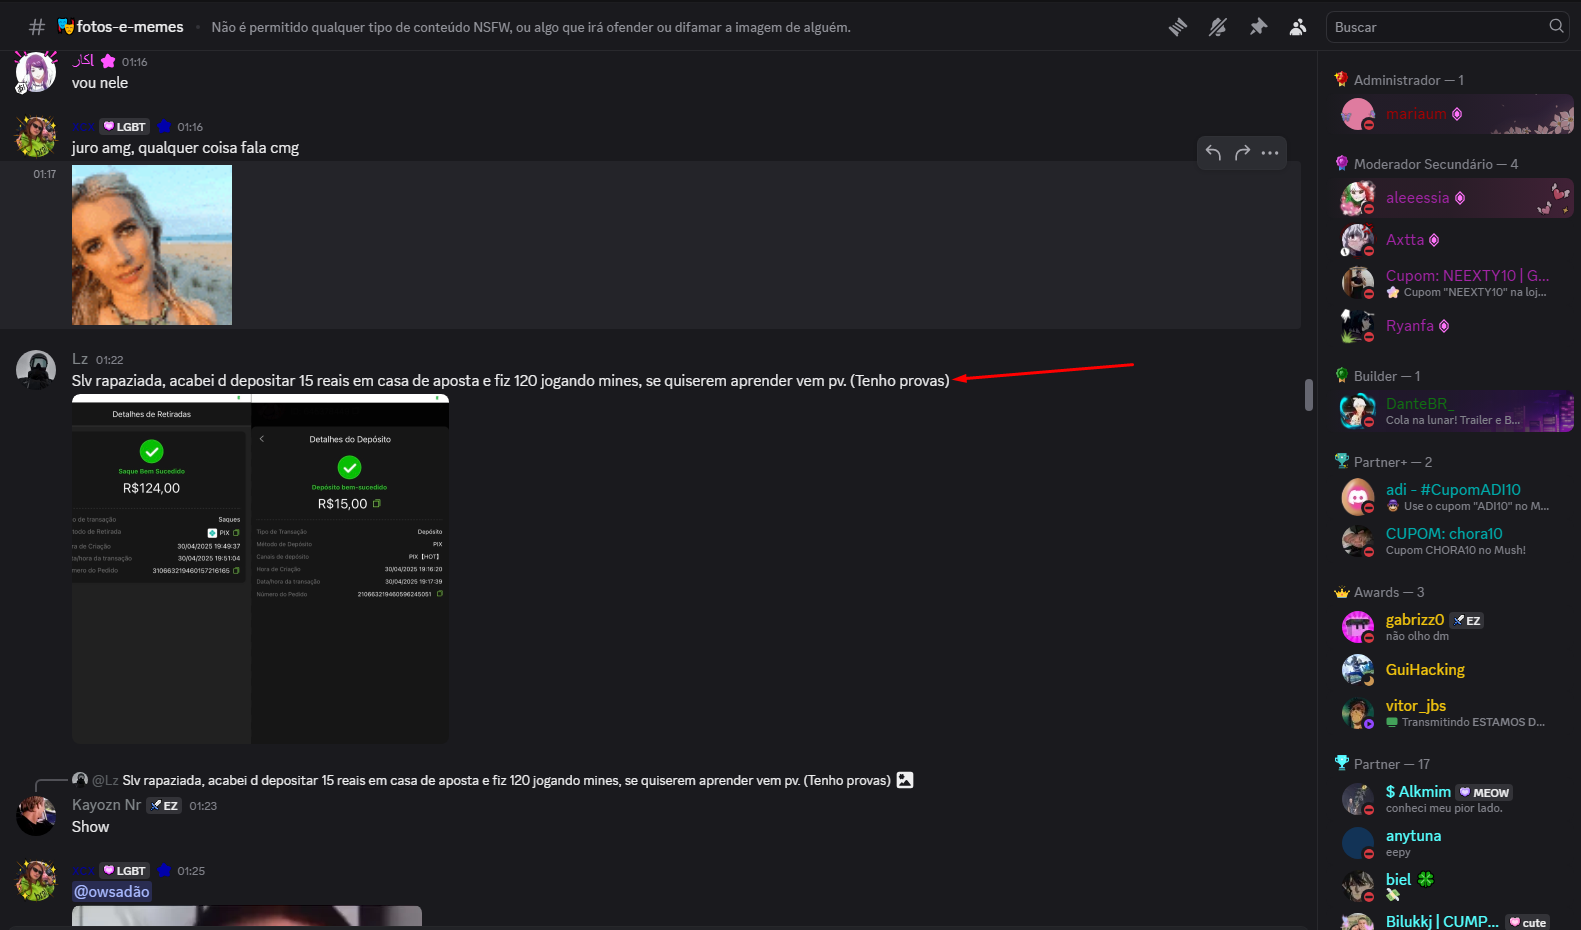Image resolution: width=1581 pixels, height=930 pixels.
Task: Open the Threads panel icon
Action: tap(1178, 27)
